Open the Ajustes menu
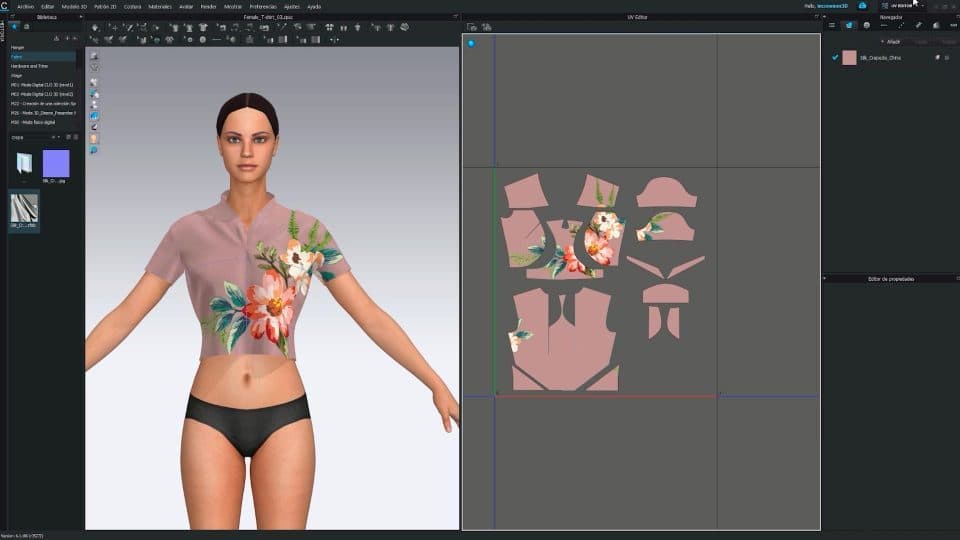This screenshot has height=540, width=960. 291,6
